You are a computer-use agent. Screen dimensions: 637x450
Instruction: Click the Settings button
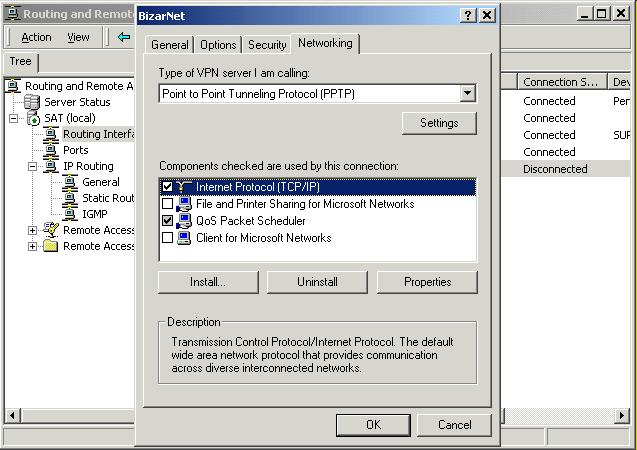pyautogui.click(x=439, y=123)
